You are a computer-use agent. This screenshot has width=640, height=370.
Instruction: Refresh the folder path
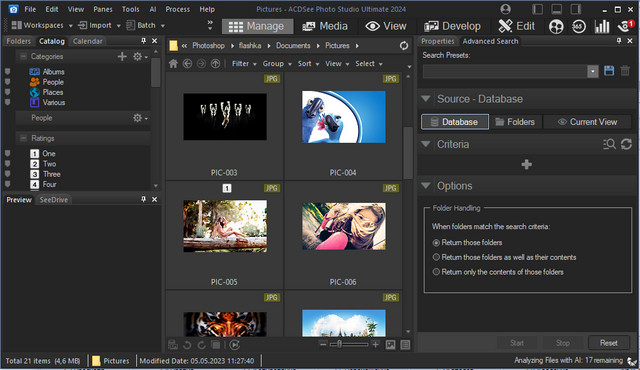[404, 46]
